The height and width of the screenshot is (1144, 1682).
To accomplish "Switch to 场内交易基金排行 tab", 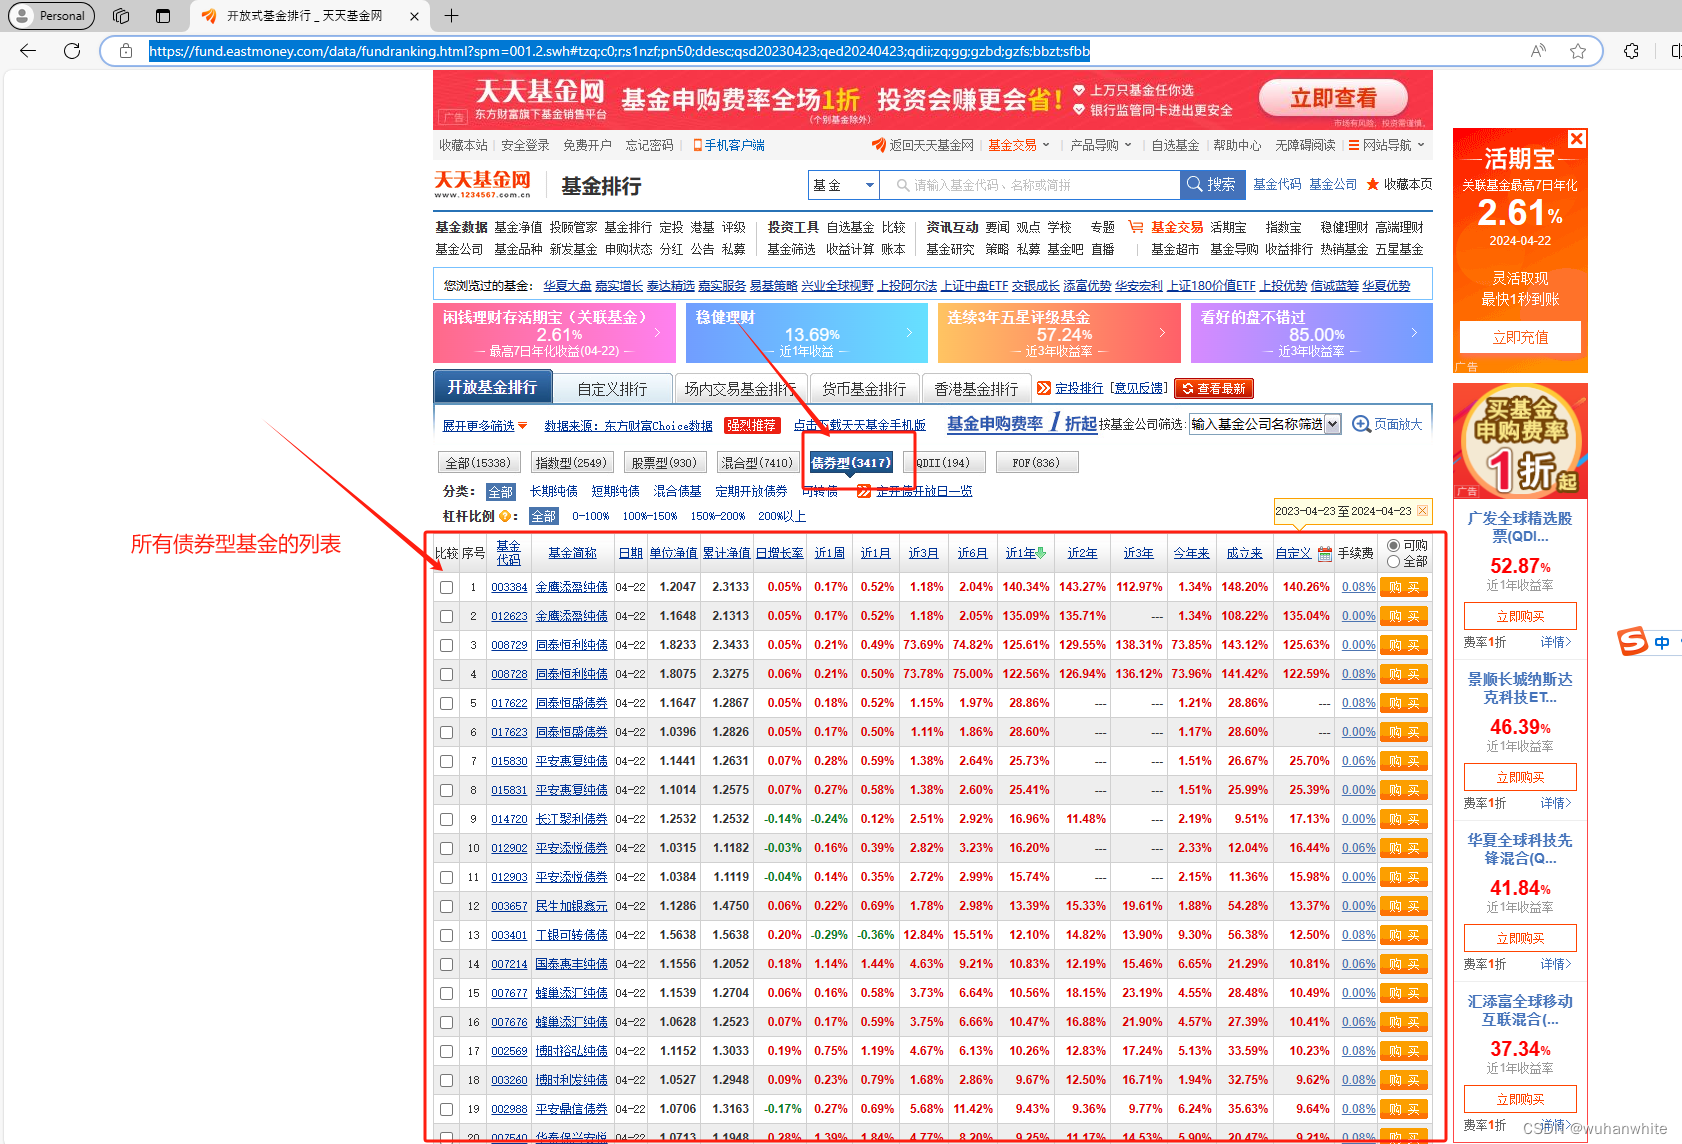I will pos(739,389).
